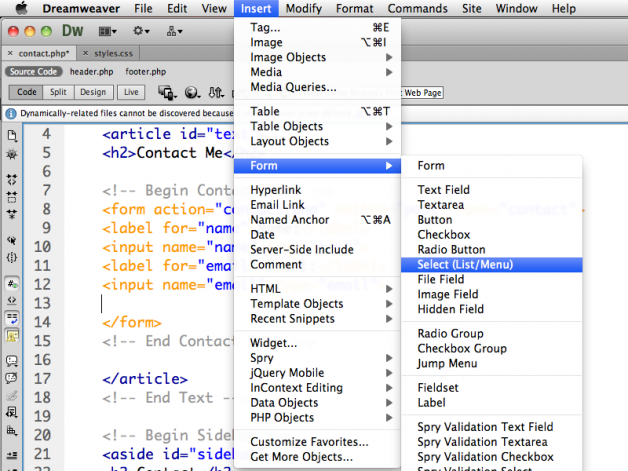Click Expand All icon
This screenshot has height=471, width=628.
(12, 214)
